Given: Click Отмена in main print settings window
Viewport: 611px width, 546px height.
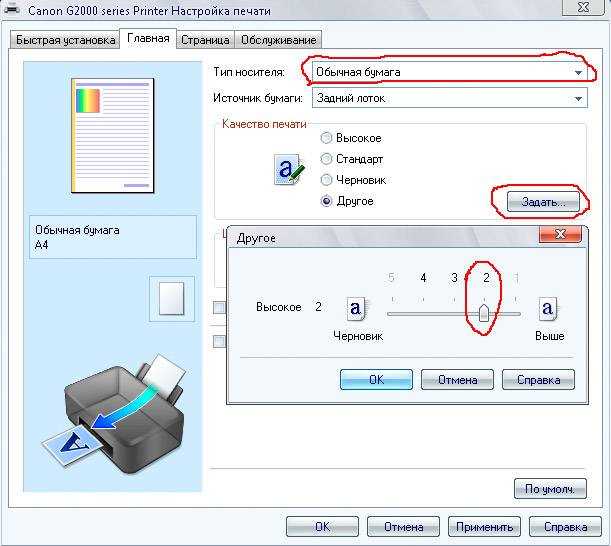Looking at the screenshot, I should pyautogui.click(x=403, y=527).
